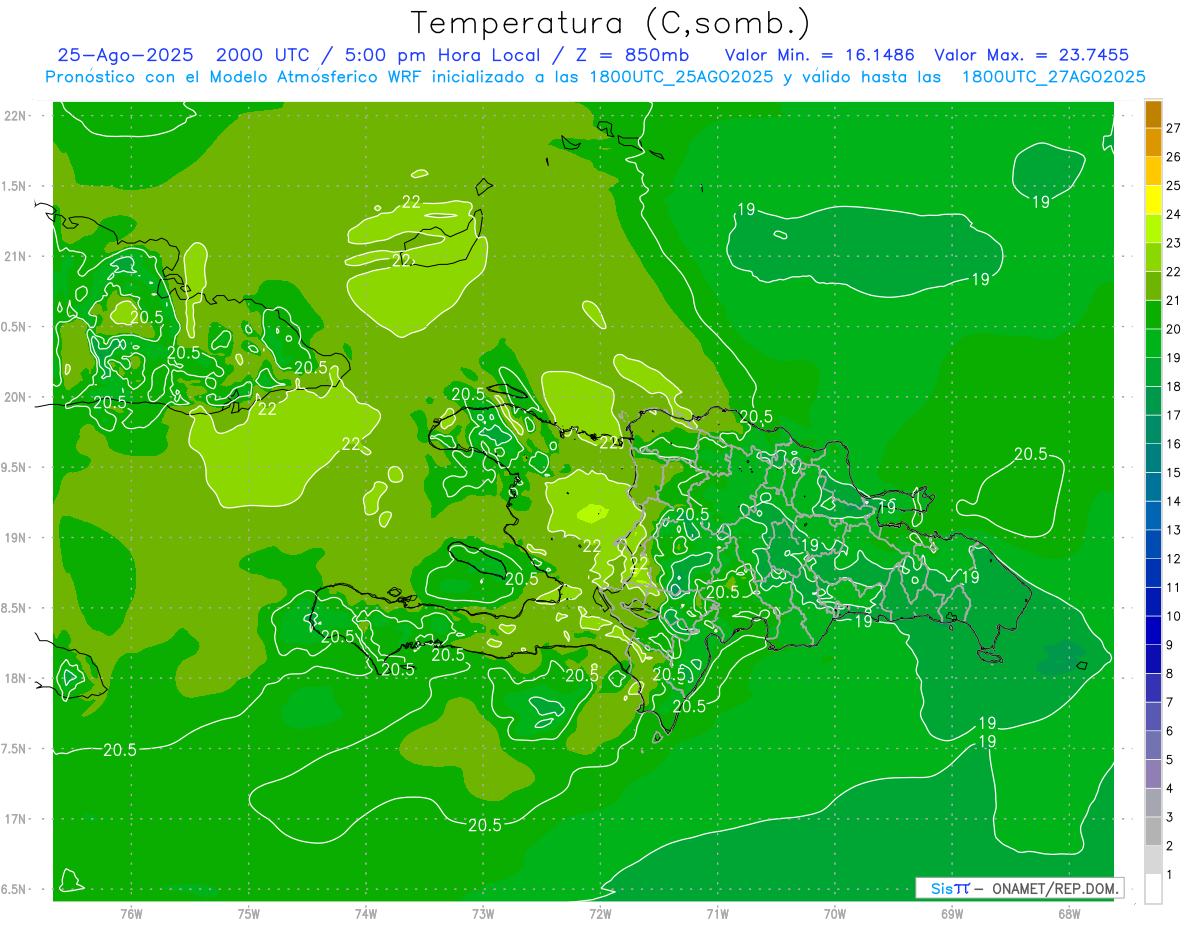Image resolution: width=1200 pixels, height=927 pixels.
Task: Click color bar legend value '12'
Action: pos(1174,559)
